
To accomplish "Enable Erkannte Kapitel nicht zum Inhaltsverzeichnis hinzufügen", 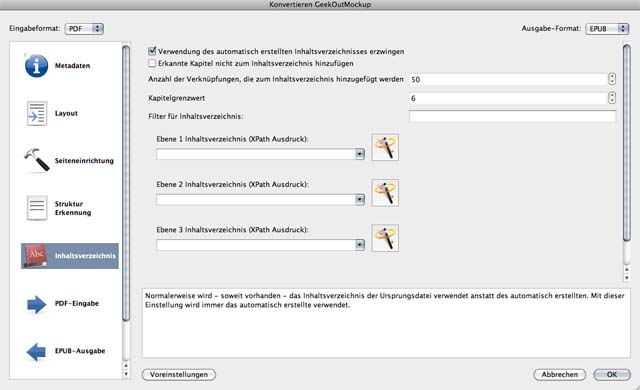I will [152, 63].
